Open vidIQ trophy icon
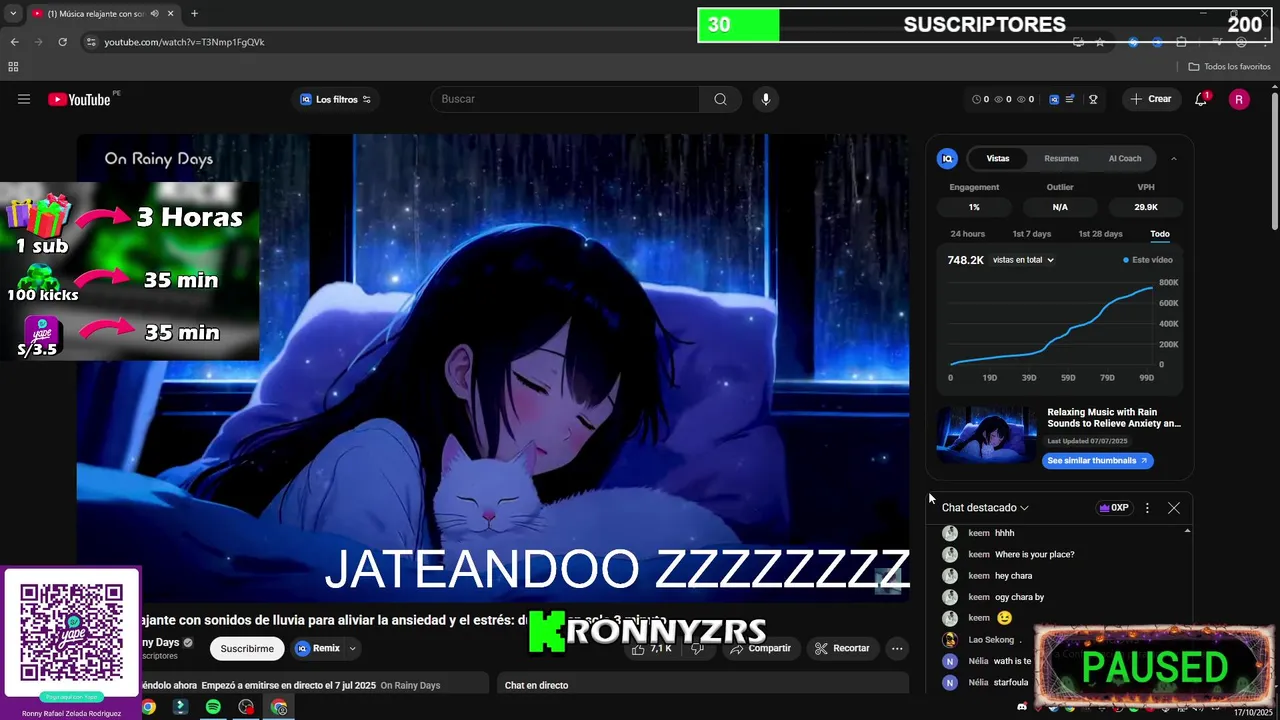The width and height of the screenshot is (1280, 720). (x=1093, y=99)
